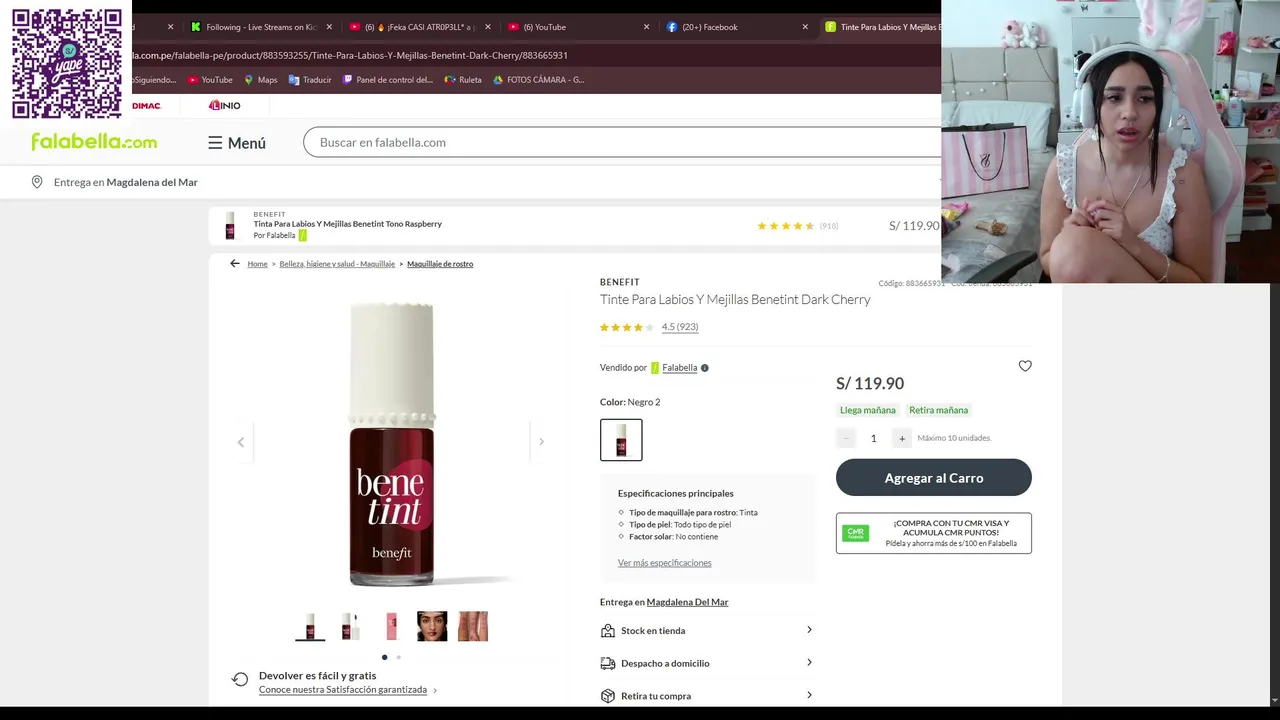Switch to the Kick Following Live Streams tab

coord(260,27)
